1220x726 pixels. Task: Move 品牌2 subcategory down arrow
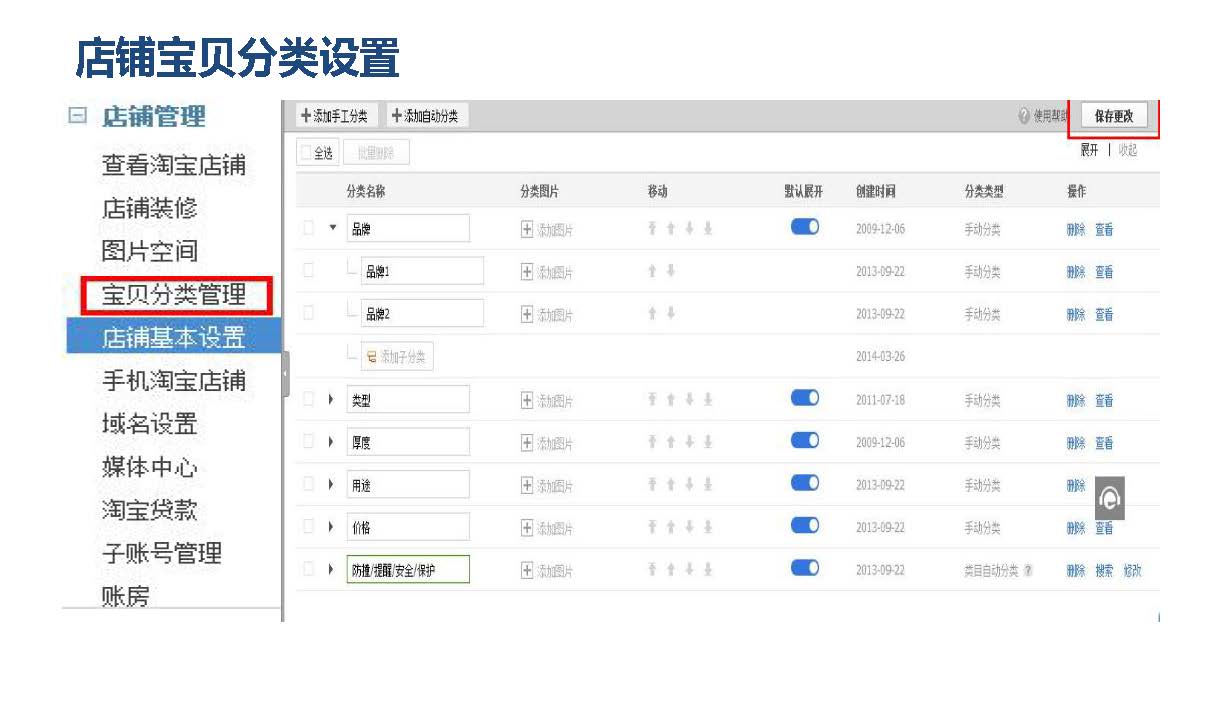click(x=671, y=313)
